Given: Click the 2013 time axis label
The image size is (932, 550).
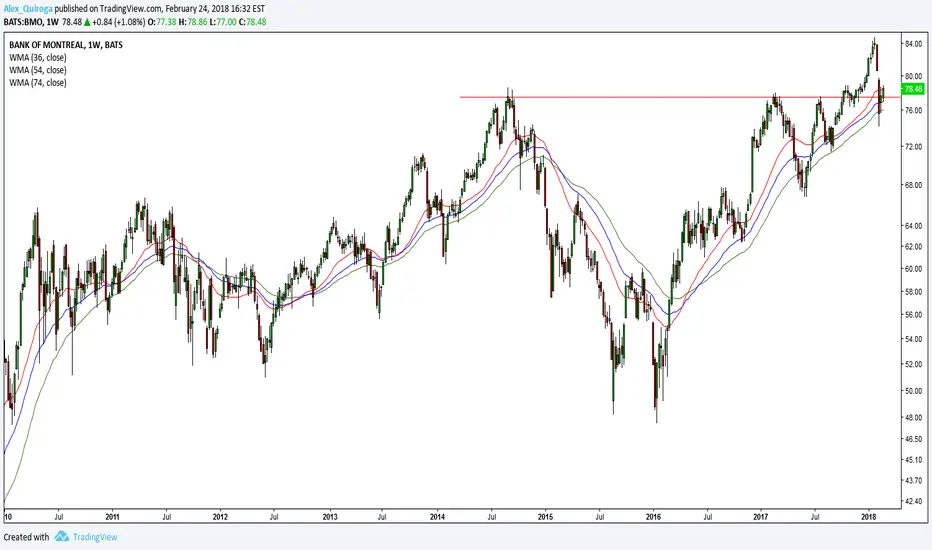Looking at the screenshot, I should coord(330,517).
